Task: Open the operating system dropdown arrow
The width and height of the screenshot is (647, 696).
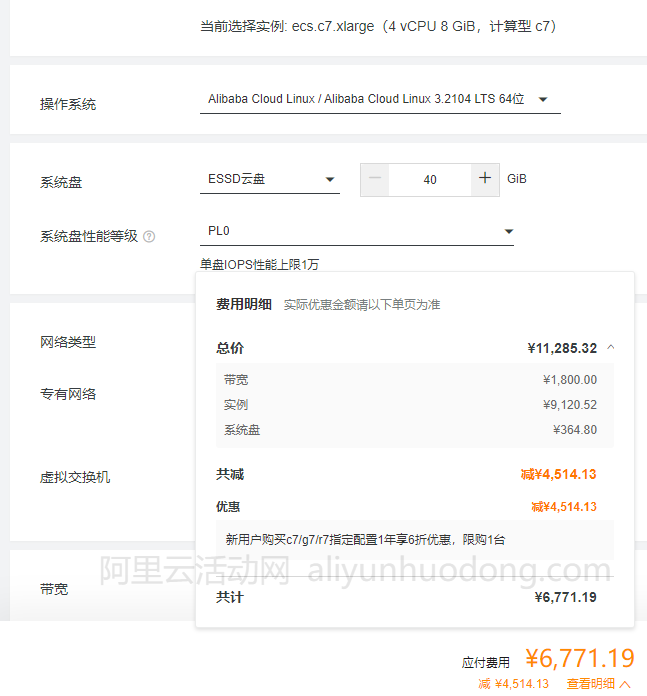Action: point(543,99)
